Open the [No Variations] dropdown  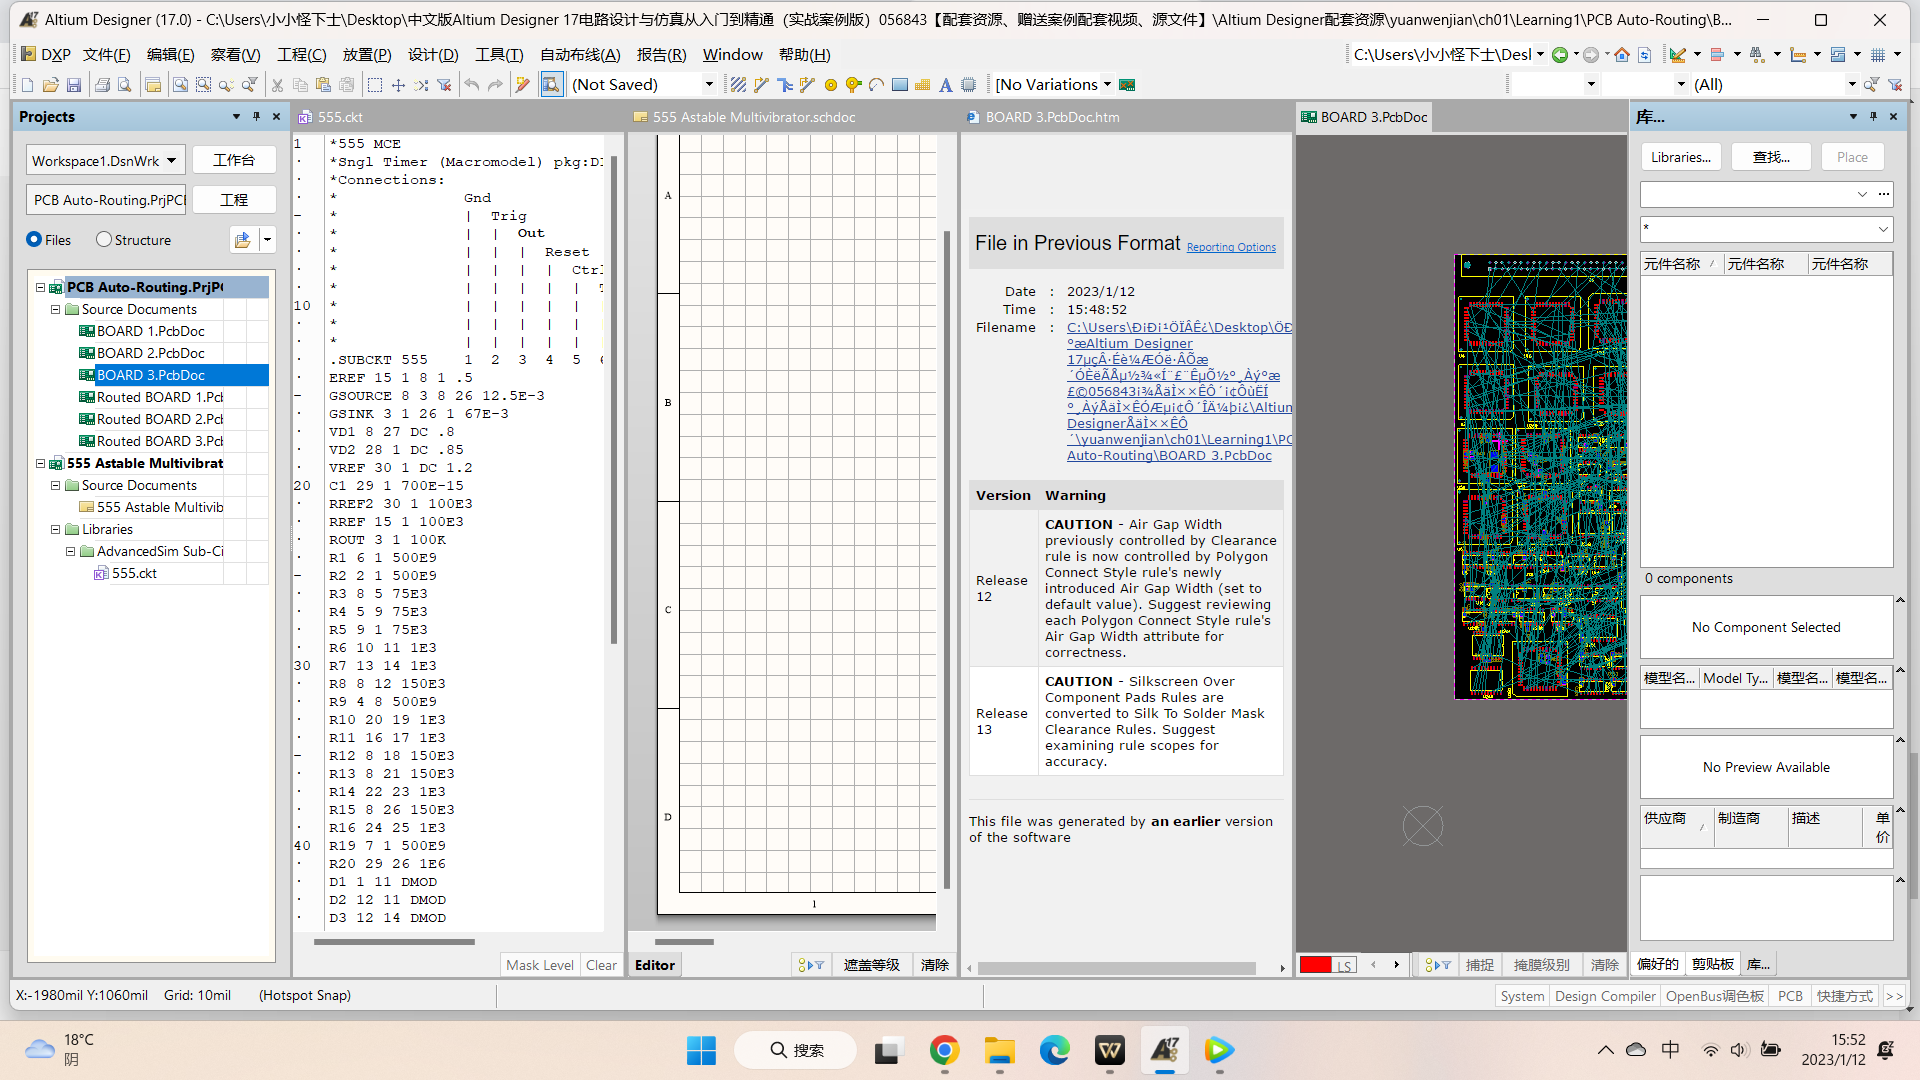coord(1109,84)
